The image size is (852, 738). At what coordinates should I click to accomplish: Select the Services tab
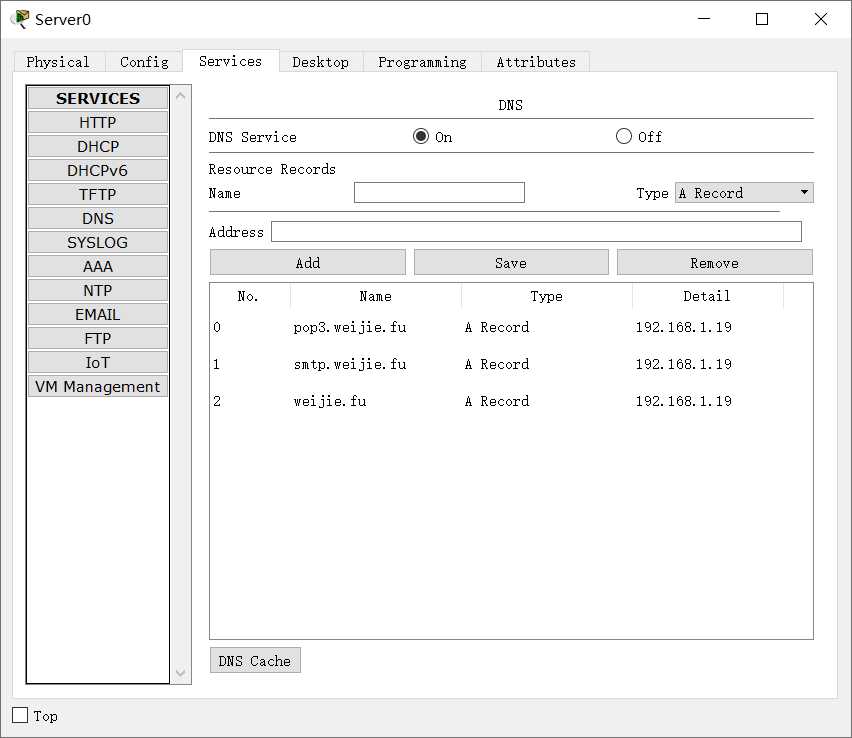coord(230,61)
